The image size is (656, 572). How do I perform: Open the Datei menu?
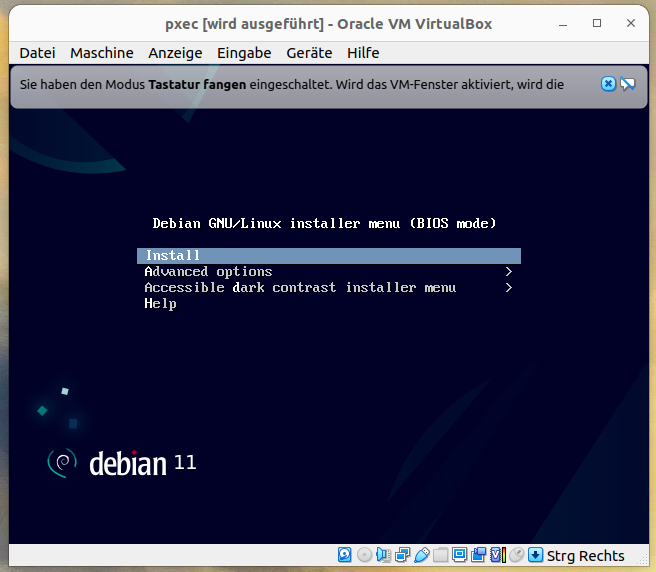37,53
